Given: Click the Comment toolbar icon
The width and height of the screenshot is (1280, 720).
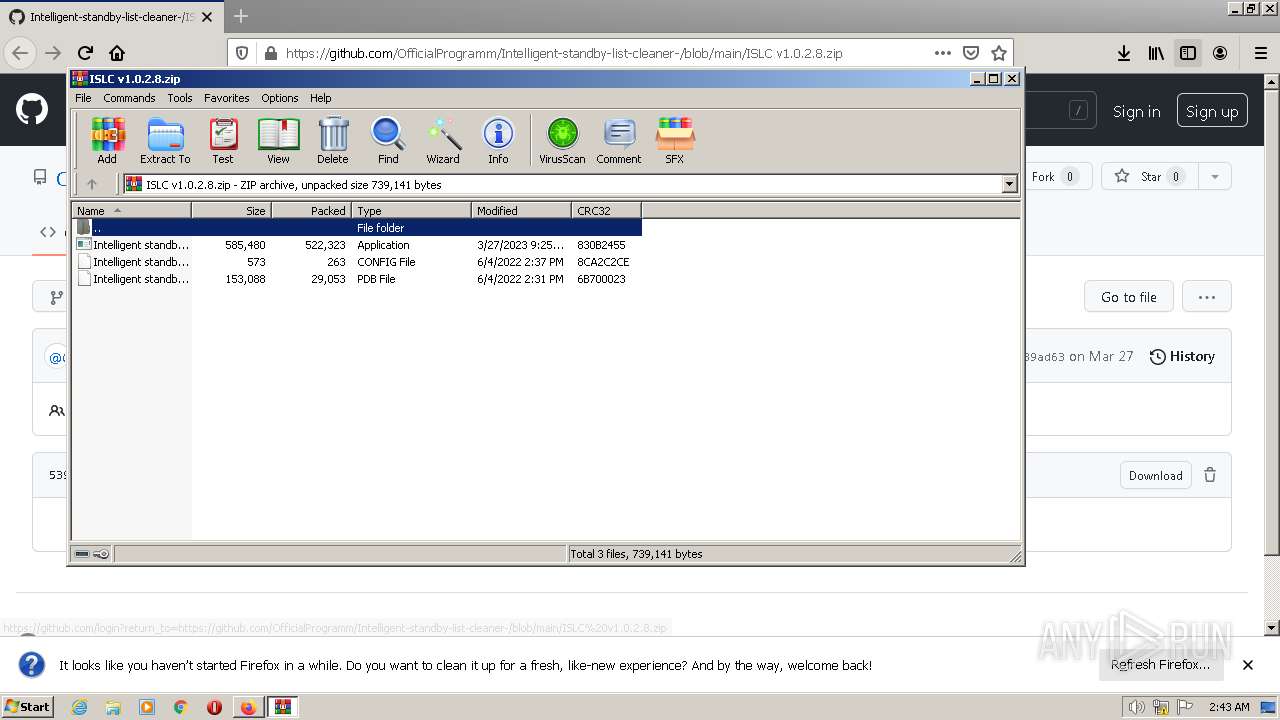Looking at the screenshot, I should tap(619, 140).
